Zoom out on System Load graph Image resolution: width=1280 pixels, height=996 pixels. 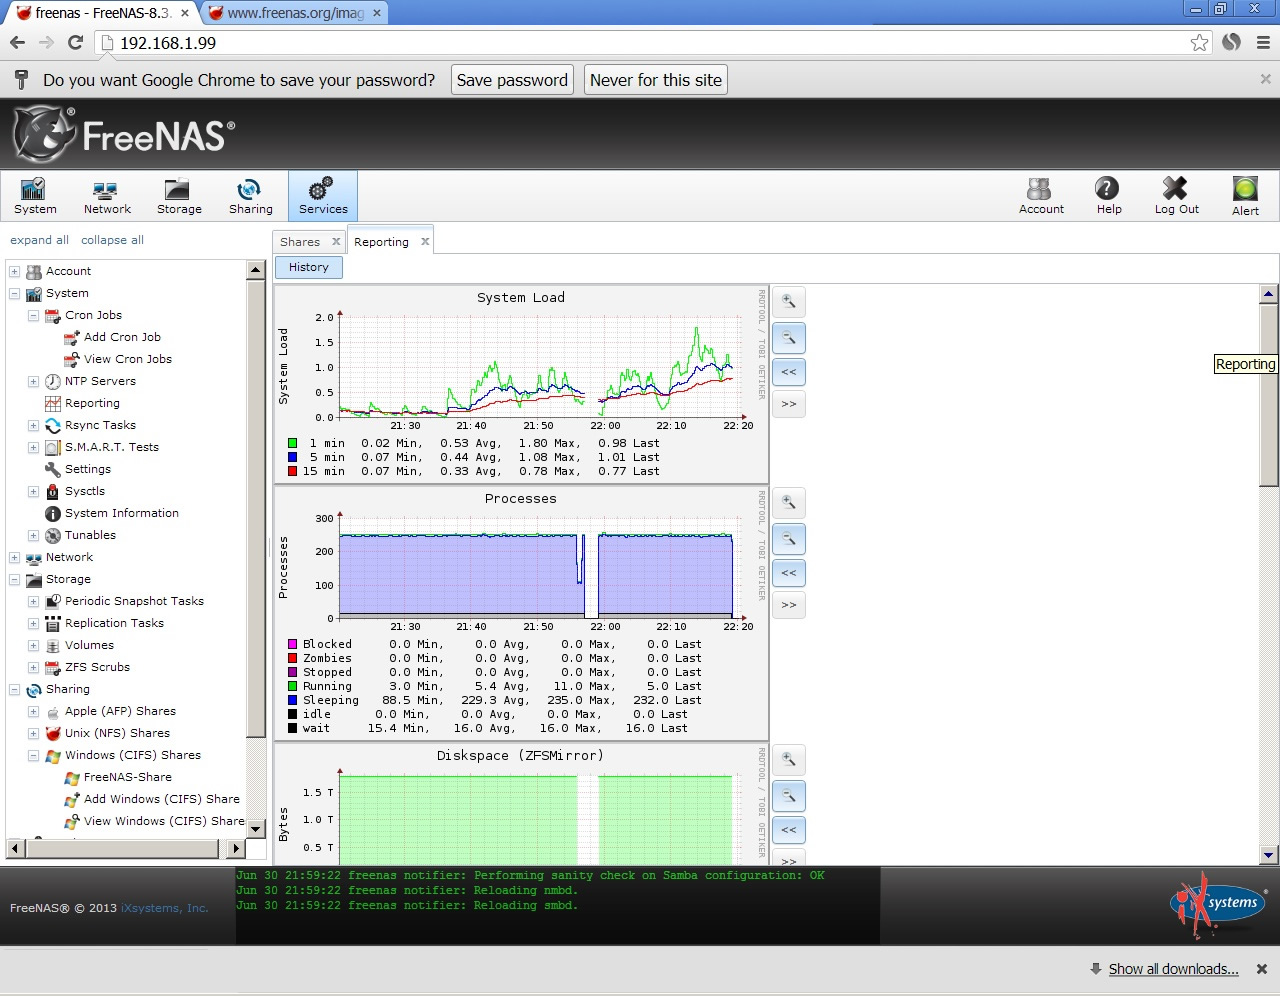click(789, 338)
